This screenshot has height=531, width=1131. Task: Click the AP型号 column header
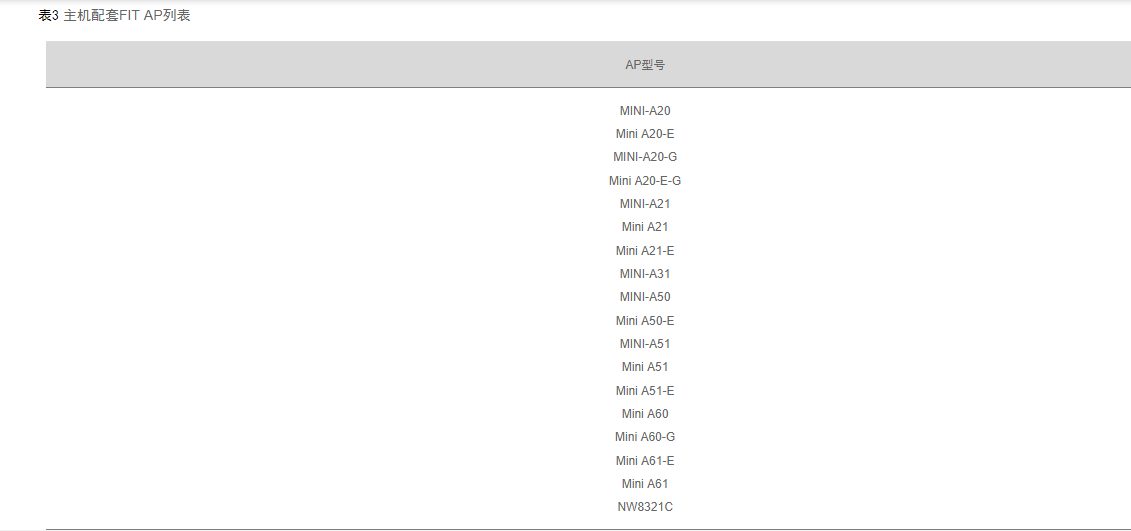pos(645,65)
